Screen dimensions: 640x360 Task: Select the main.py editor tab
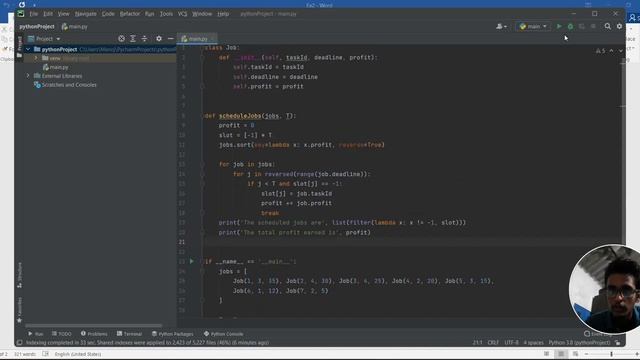pyautogui.click(x=197, y=39)
